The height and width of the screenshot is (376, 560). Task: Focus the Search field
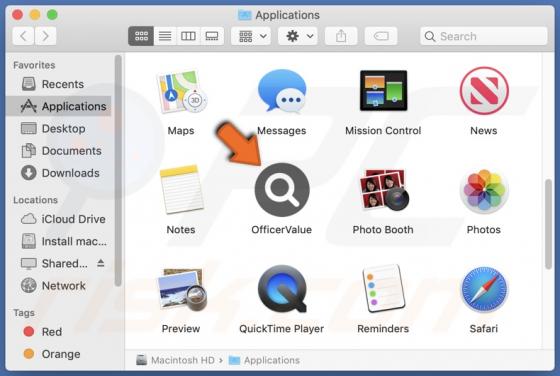pos(484,36)
